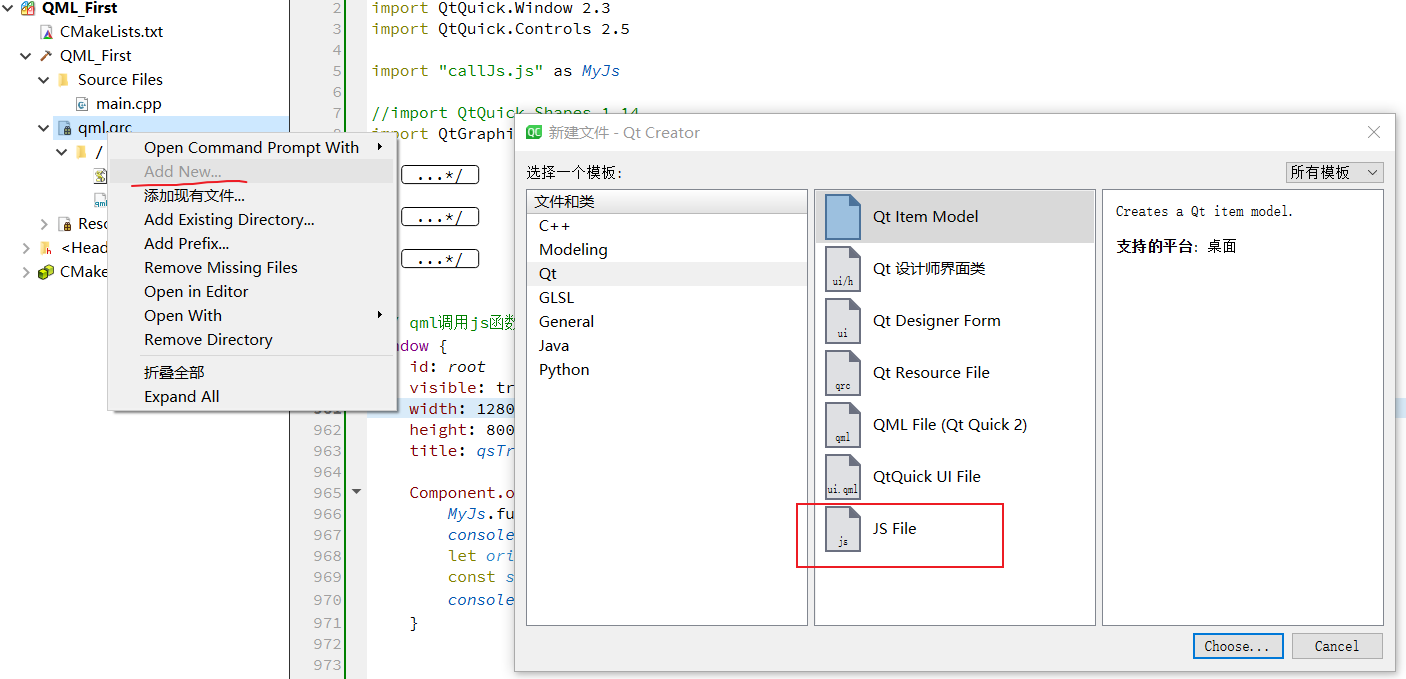Collapse the qml.qrc node
Screen dimensions: 1406x679
tap(44, 128)
